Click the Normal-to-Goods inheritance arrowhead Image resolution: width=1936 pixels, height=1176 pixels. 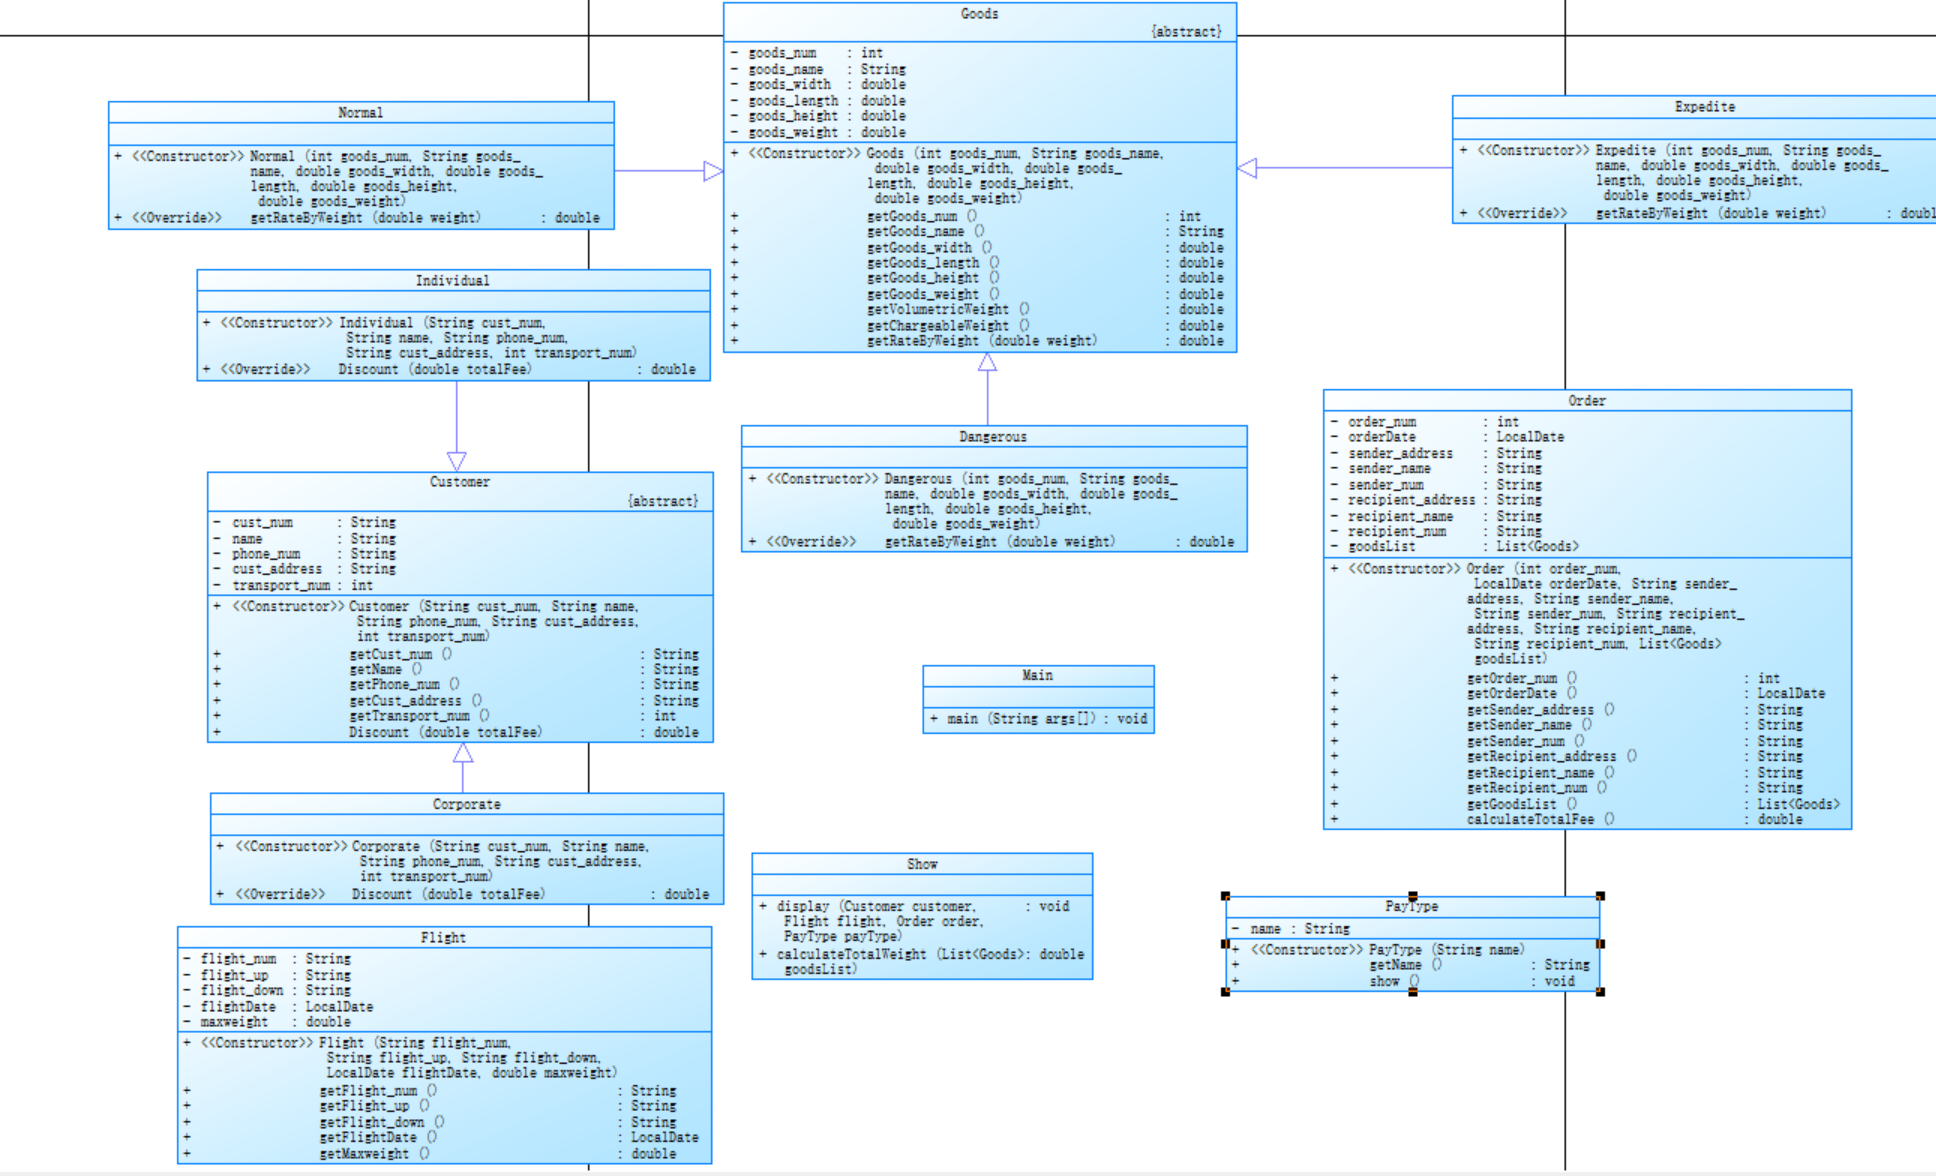point(713,171)
